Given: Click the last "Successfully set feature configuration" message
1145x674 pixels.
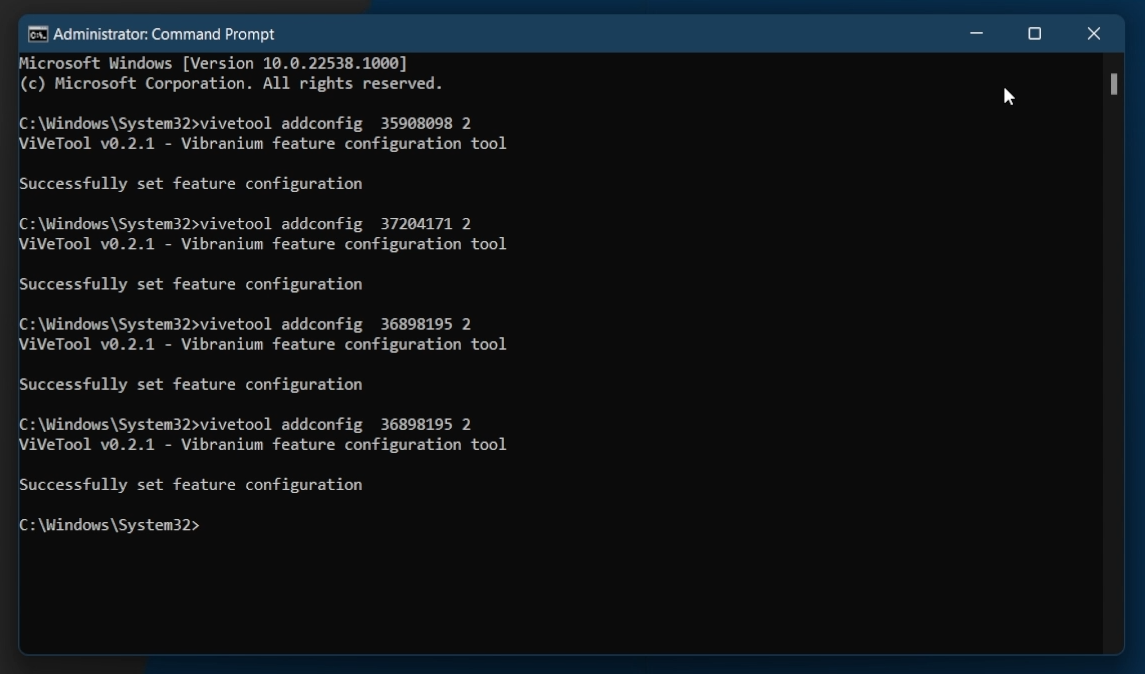Looking at the screenshot, I should coord(190,485).
